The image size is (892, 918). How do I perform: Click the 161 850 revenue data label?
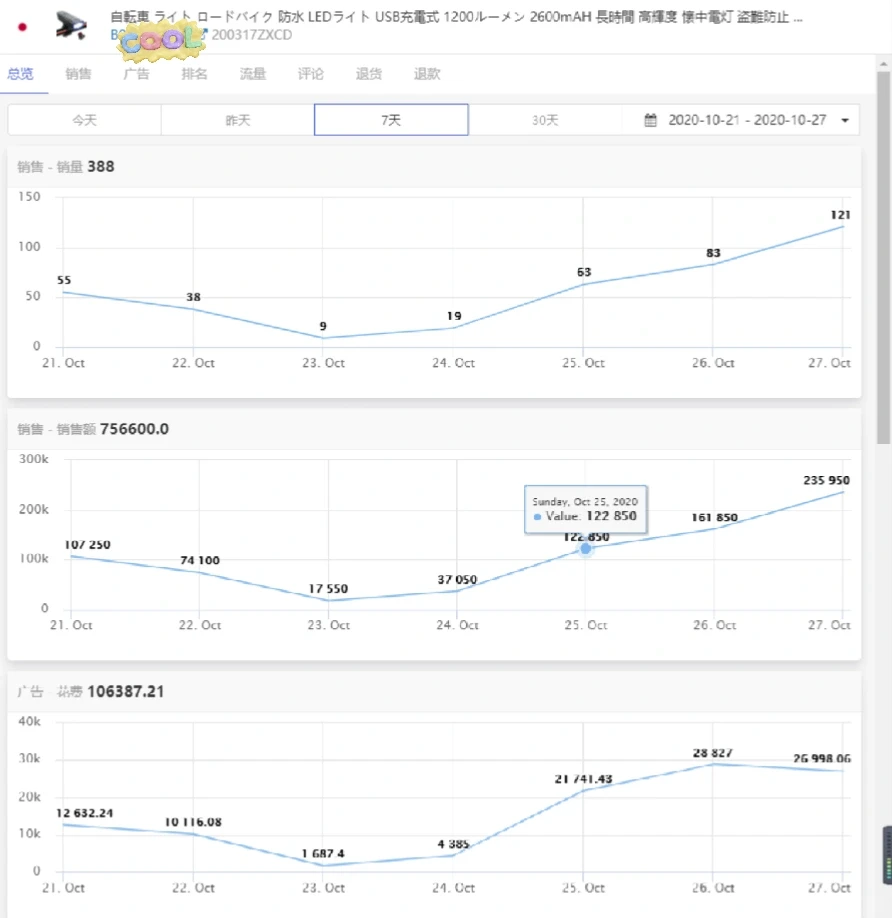point(714,518)
